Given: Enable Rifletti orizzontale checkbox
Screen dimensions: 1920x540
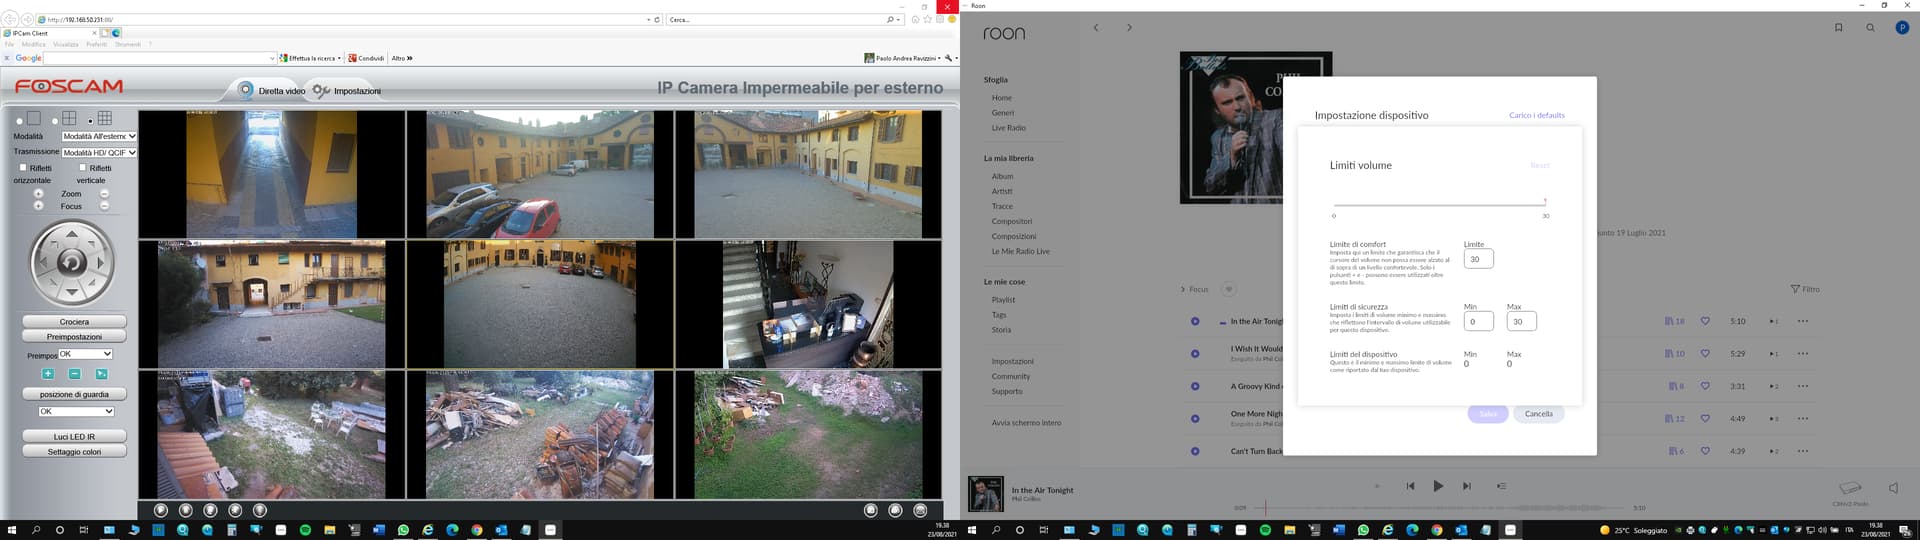Looking at the screenshot, I should (x=23, y=168).
